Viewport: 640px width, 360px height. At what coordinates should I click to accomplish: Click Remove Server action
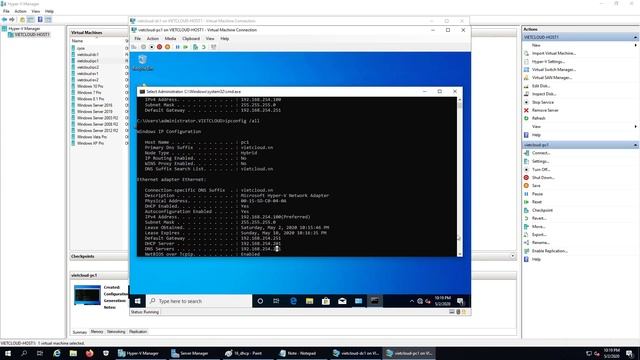tap(545, 110)
